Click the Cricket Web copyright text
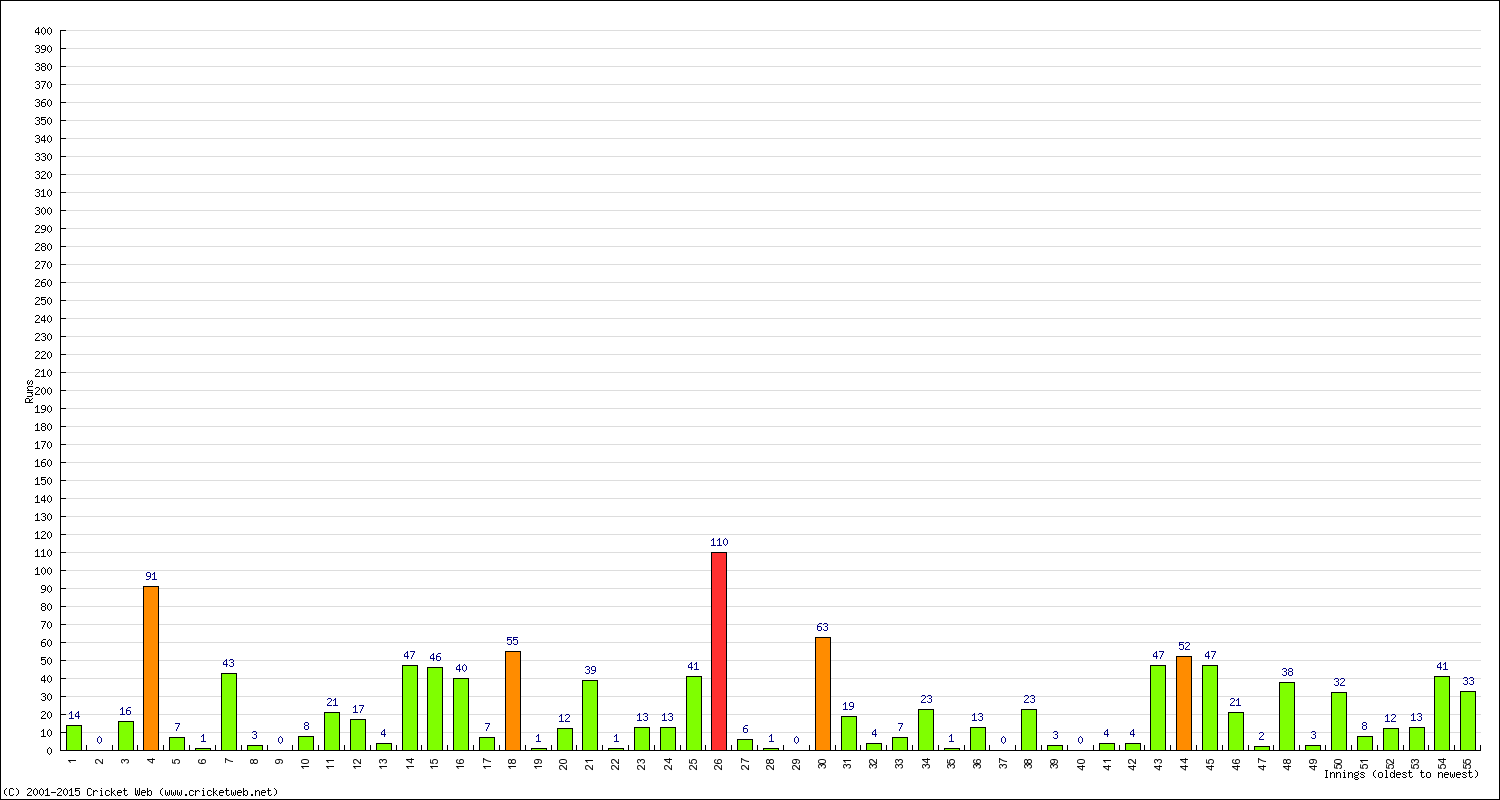Screen dimensions: 1500x800 tap(140, 792)
